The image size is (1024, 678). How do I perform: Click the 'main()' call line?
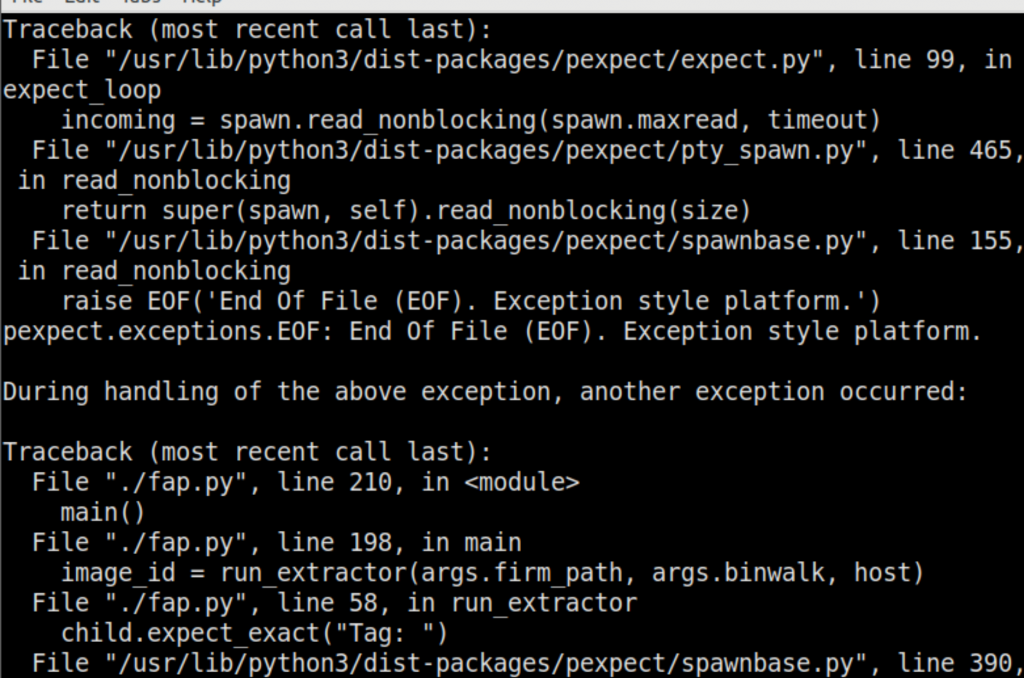point(103,512)
